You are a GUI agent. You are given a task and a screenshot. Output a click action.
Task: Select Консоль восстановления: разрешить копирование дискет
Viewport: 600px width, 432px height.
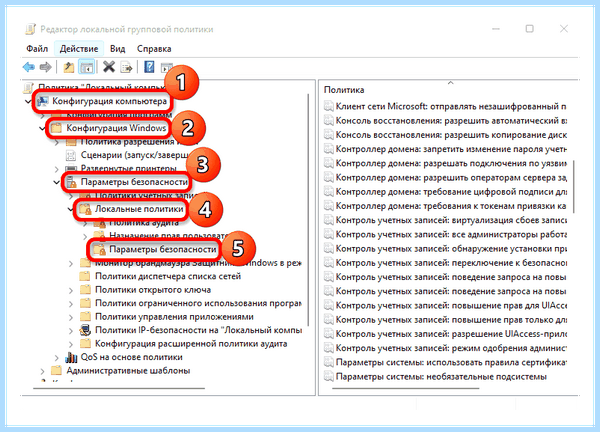click(451, 135)
